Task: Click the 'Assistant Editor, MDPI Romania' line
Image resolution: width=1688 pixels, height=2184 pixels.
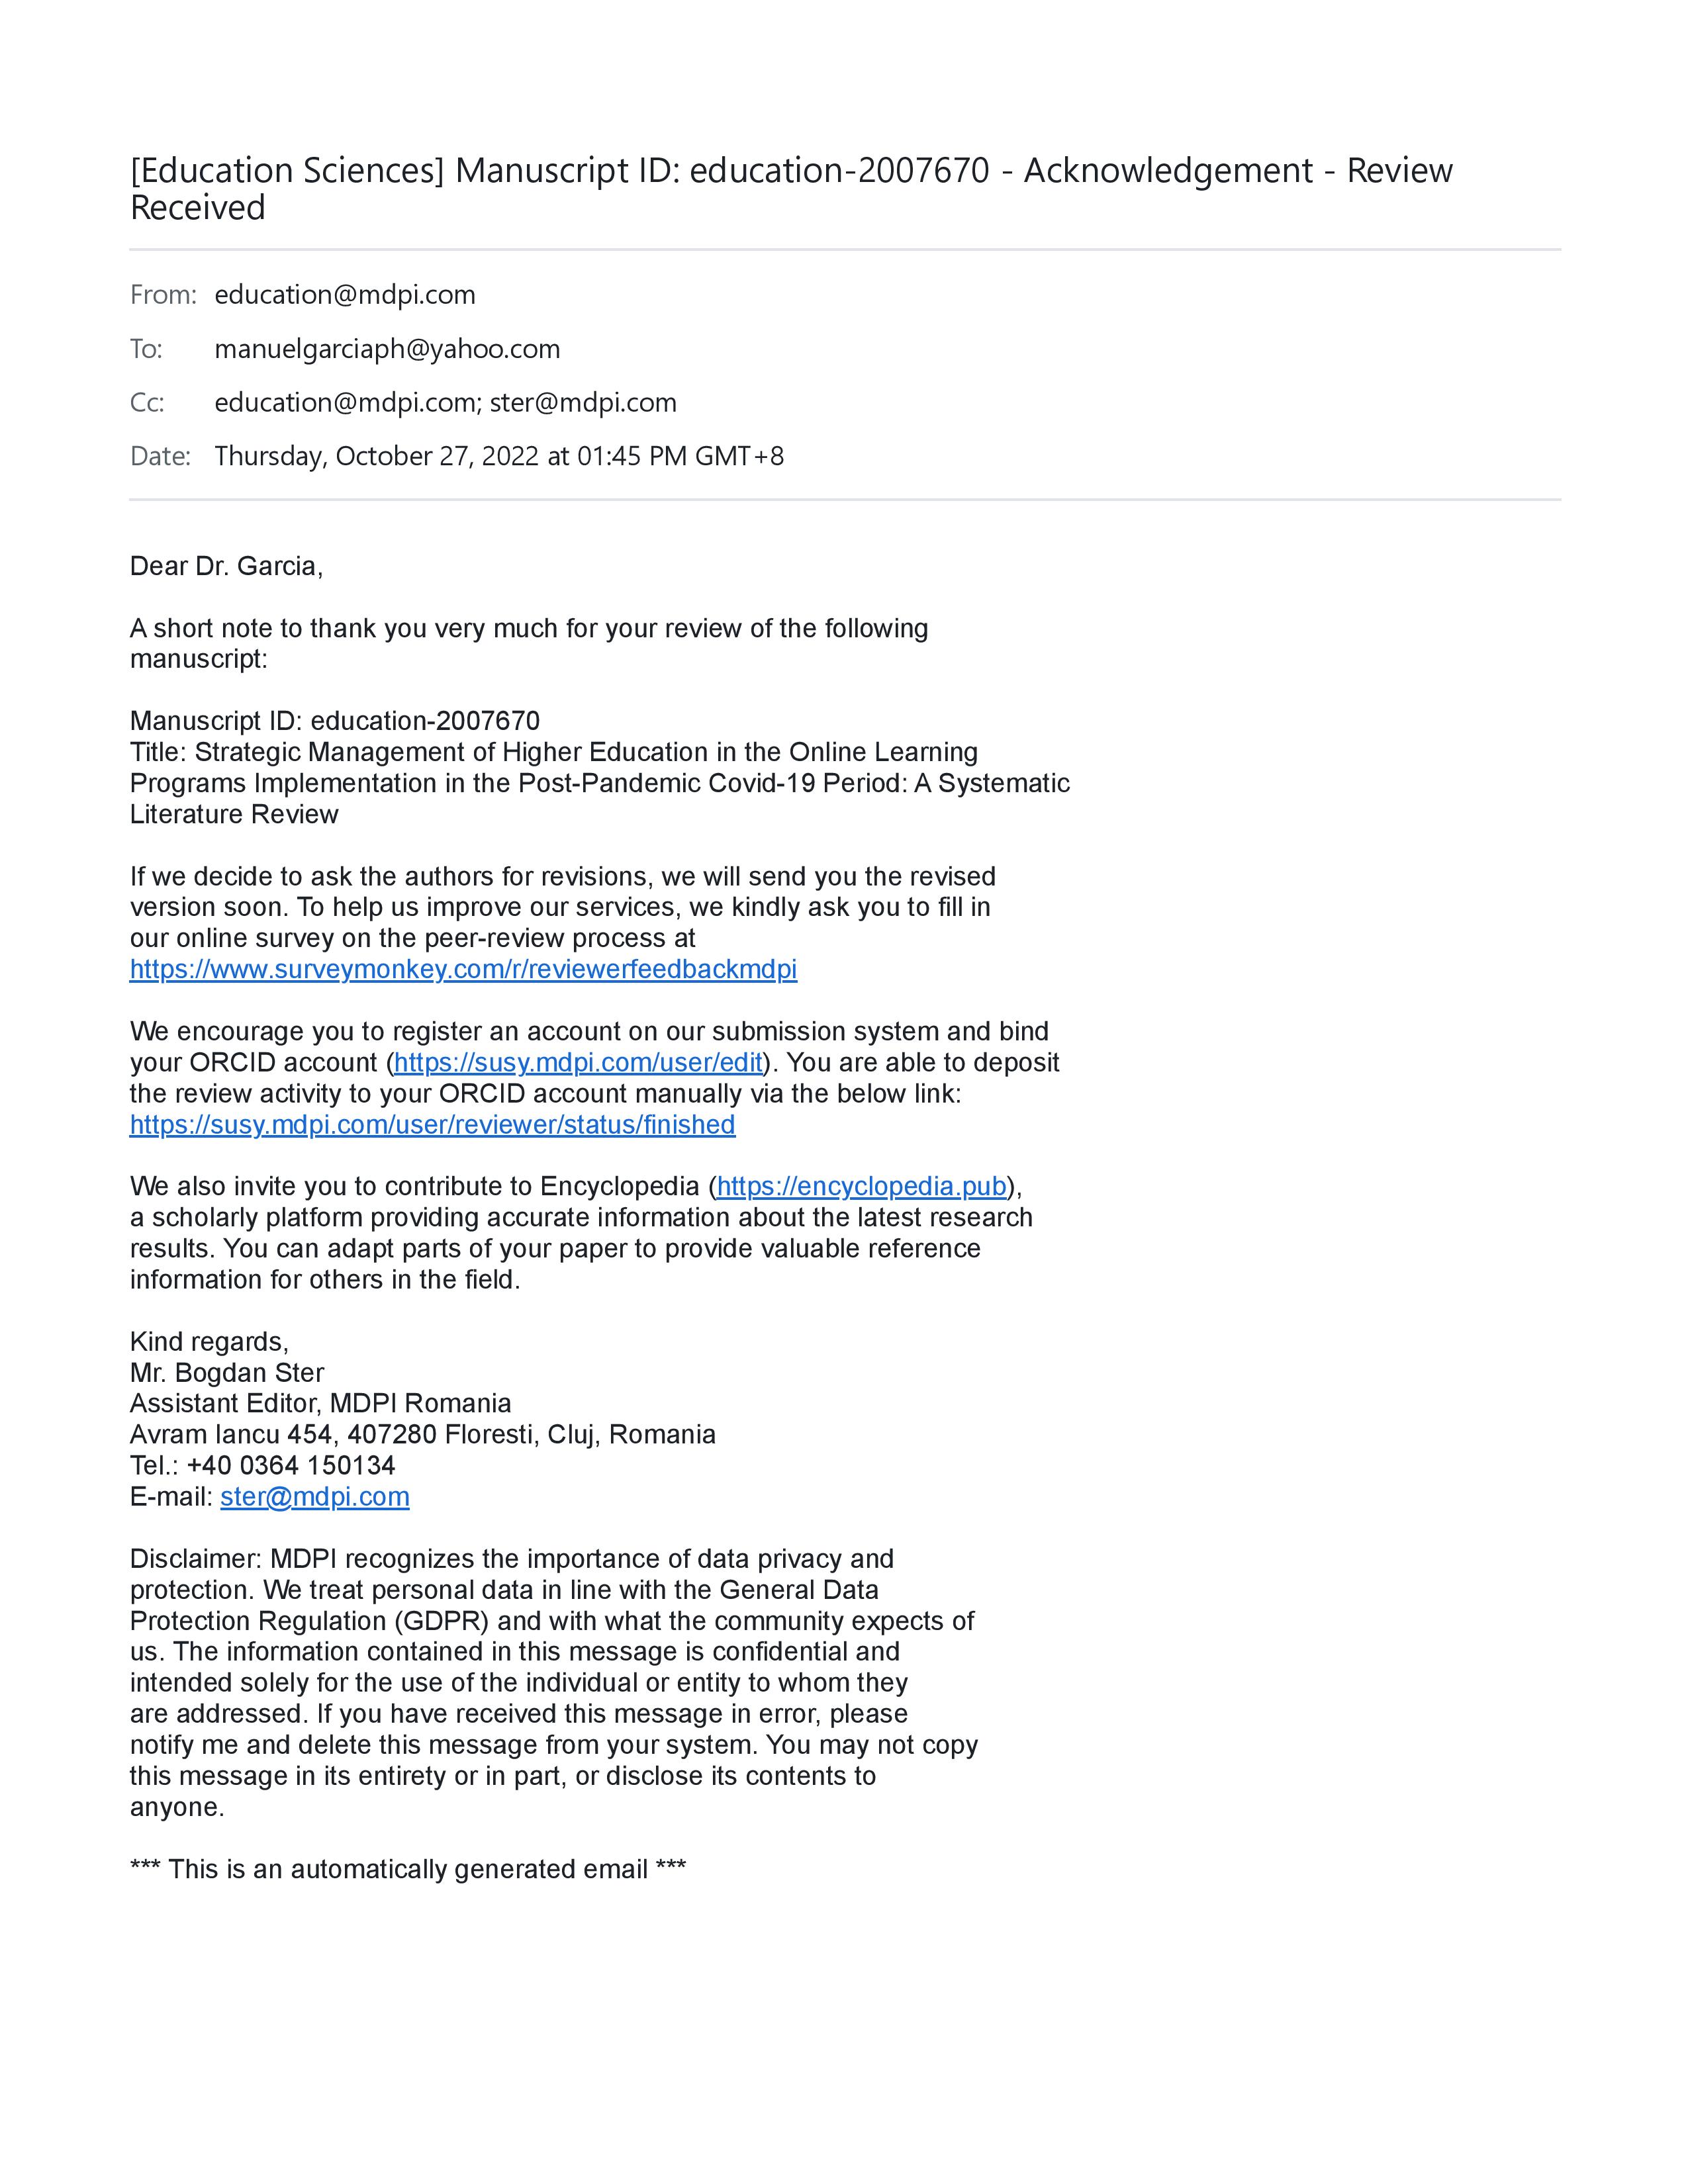Action: [321, 1403]
